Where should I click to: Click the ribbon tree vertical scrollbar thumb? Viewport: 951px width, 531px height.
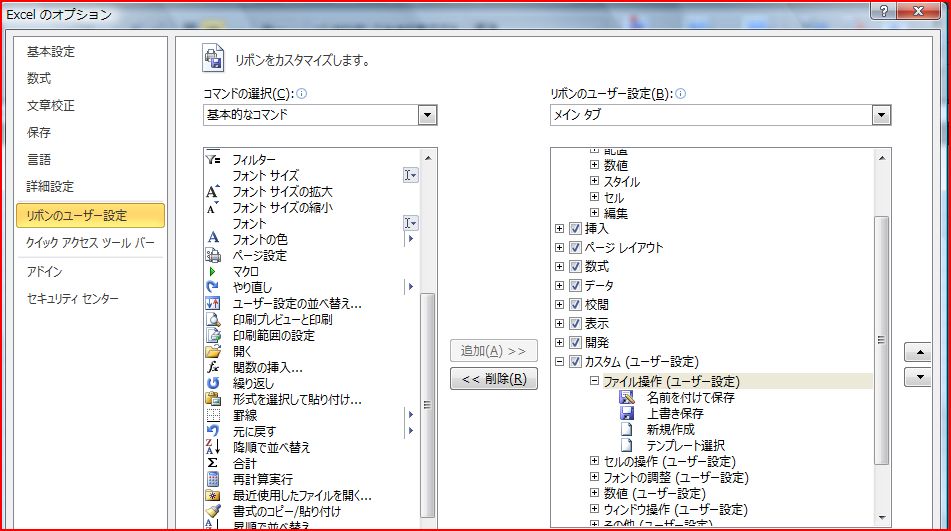tap(882, 340)
